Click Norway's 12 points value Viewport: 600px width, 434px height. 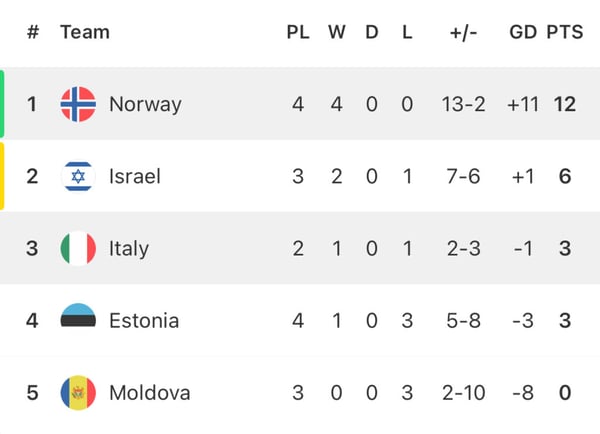(565, 104)
